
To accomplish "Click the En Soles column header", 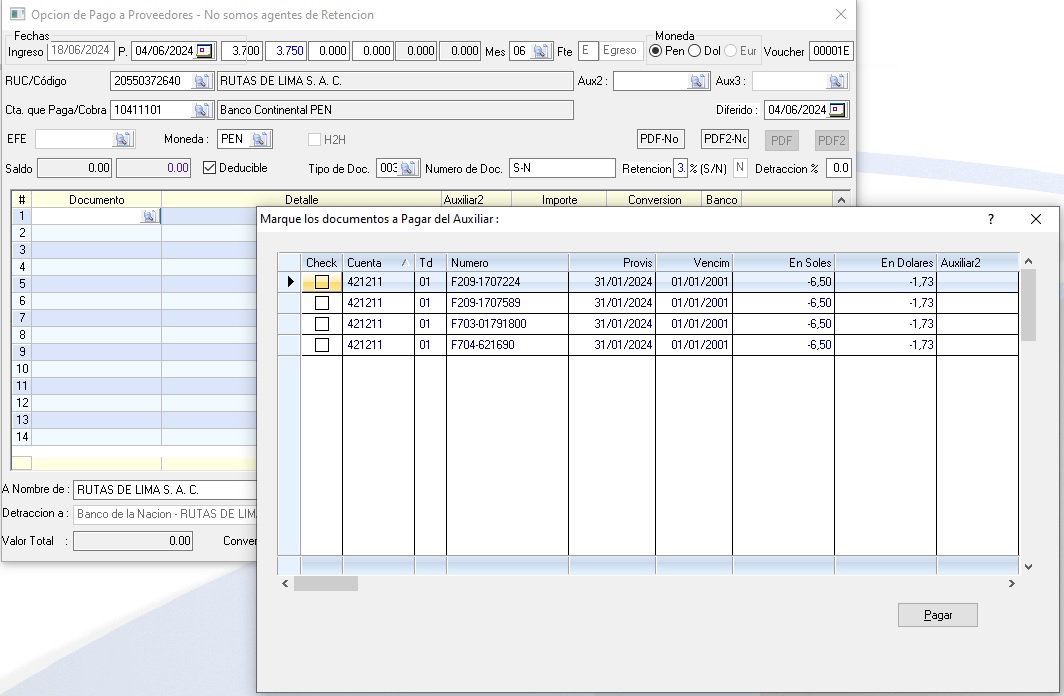I will pos(784,263).
